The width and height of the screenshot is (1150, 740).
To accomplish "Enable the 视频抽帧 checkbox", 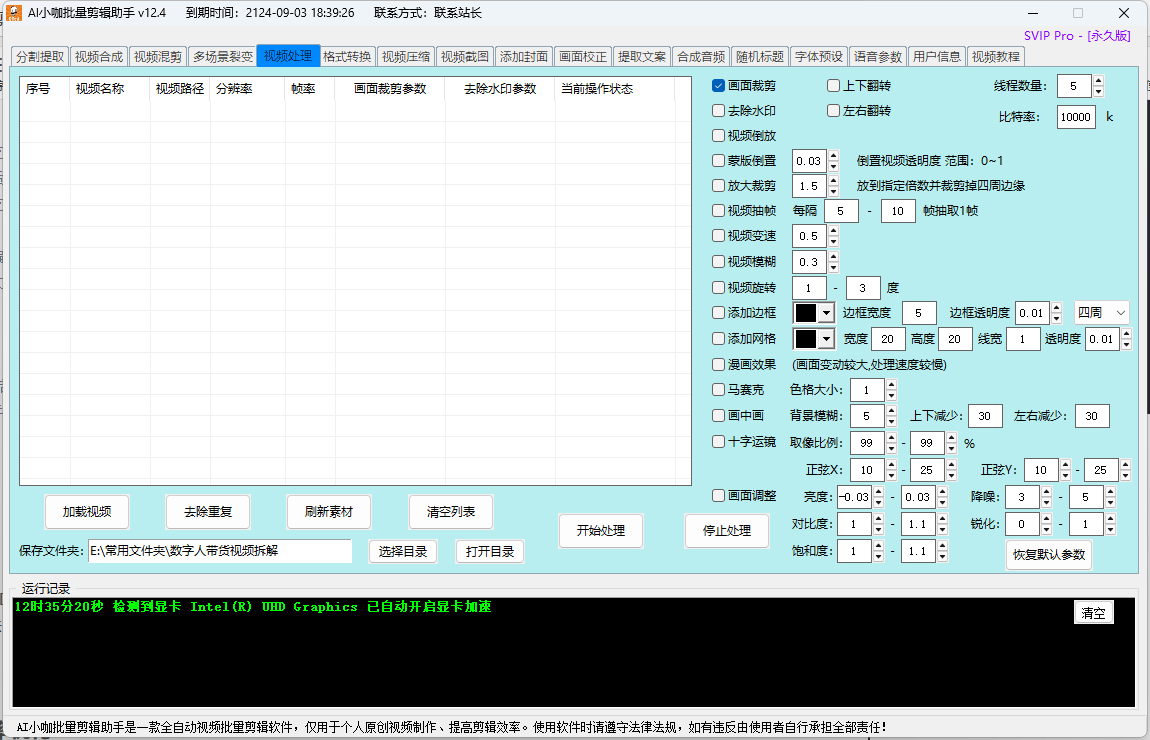I will (719, 210).
